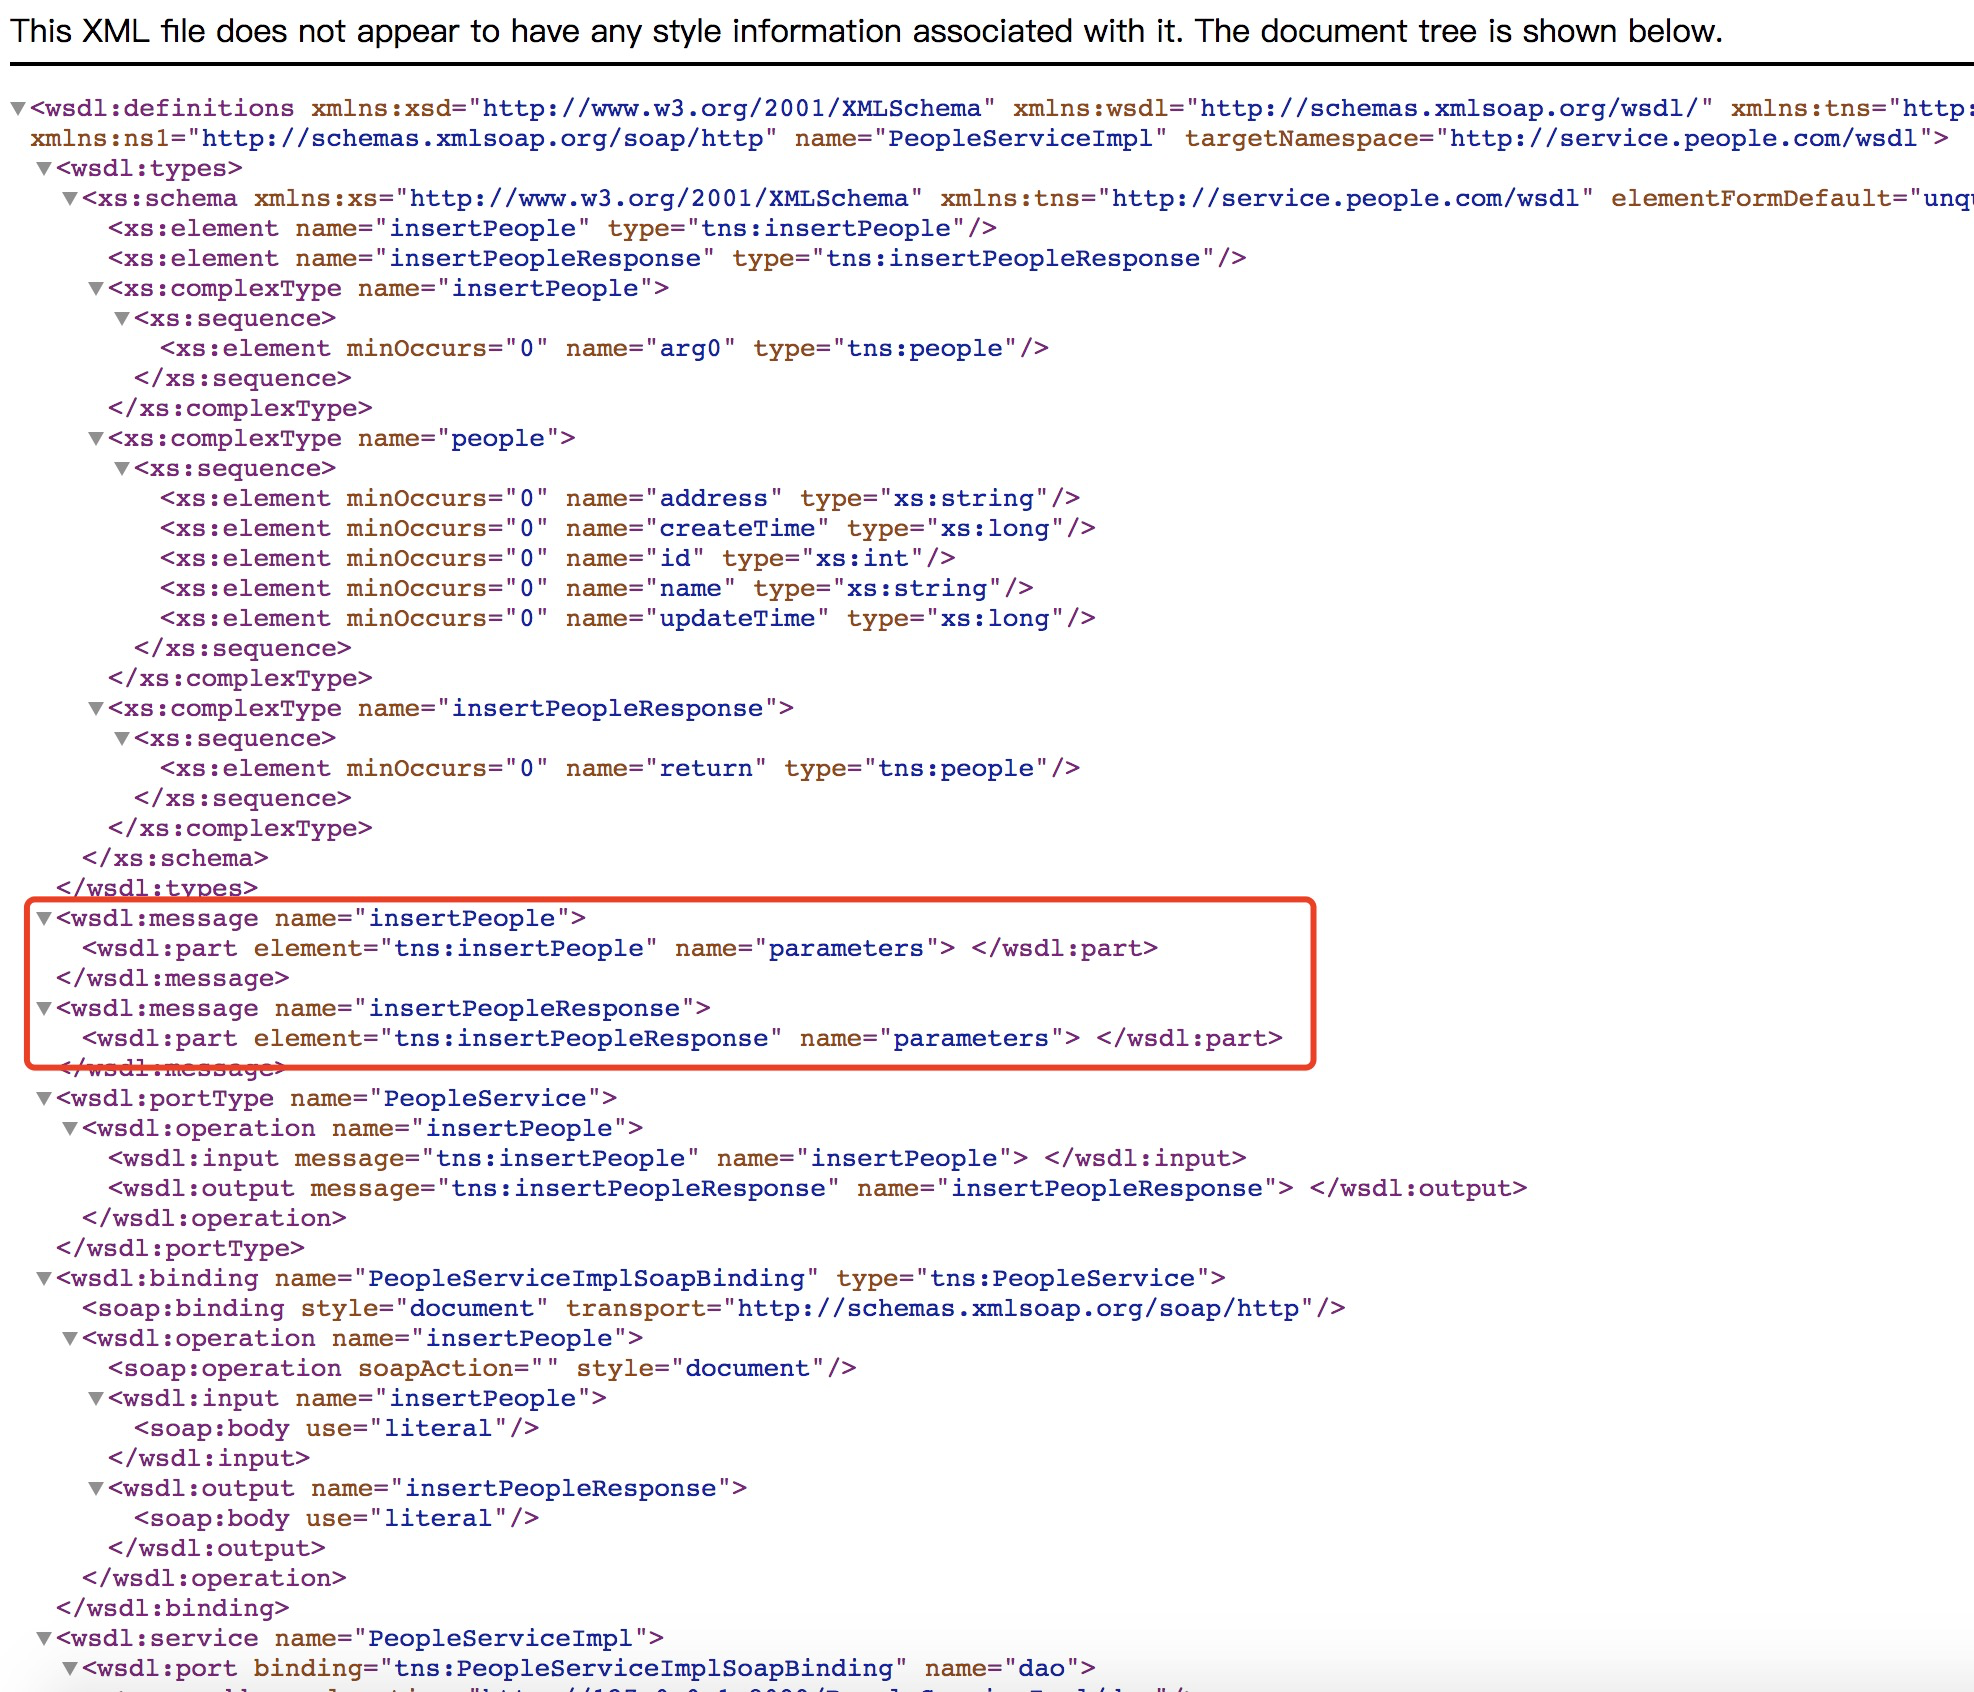
Task: Collapse the complexType people node
Action: pos(96,438)
